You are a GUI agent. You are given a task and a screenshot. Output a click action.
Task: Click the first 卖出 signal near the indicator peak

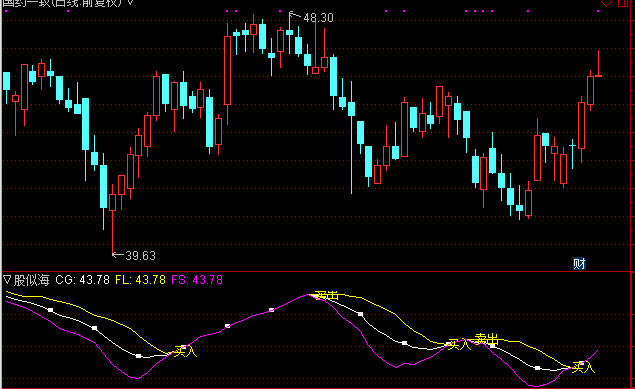point(326,295)
